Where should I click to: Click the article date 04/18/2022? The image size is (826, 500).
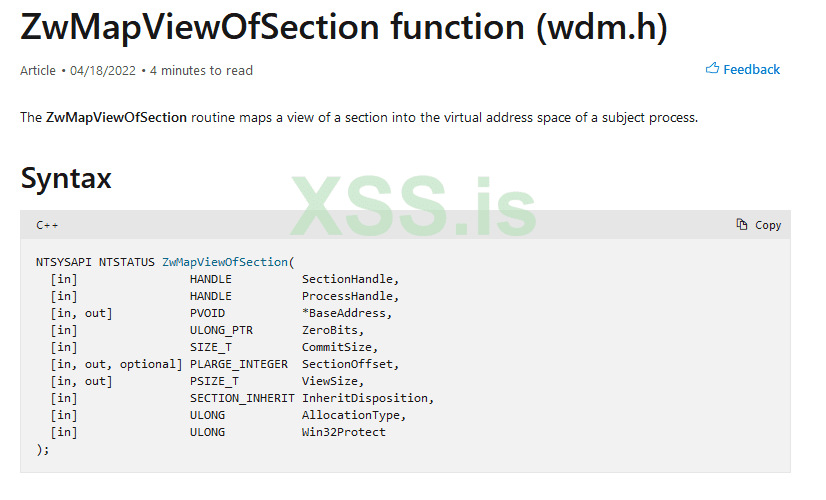(x=103, y=71)
